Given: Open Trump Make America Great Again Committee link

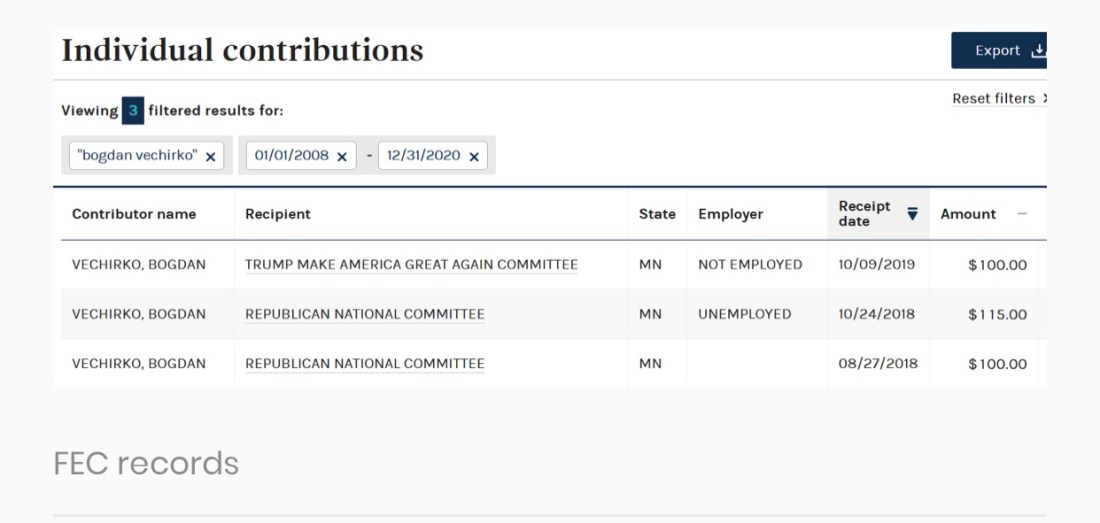Looking at the screenshot, I should (411, 265).
